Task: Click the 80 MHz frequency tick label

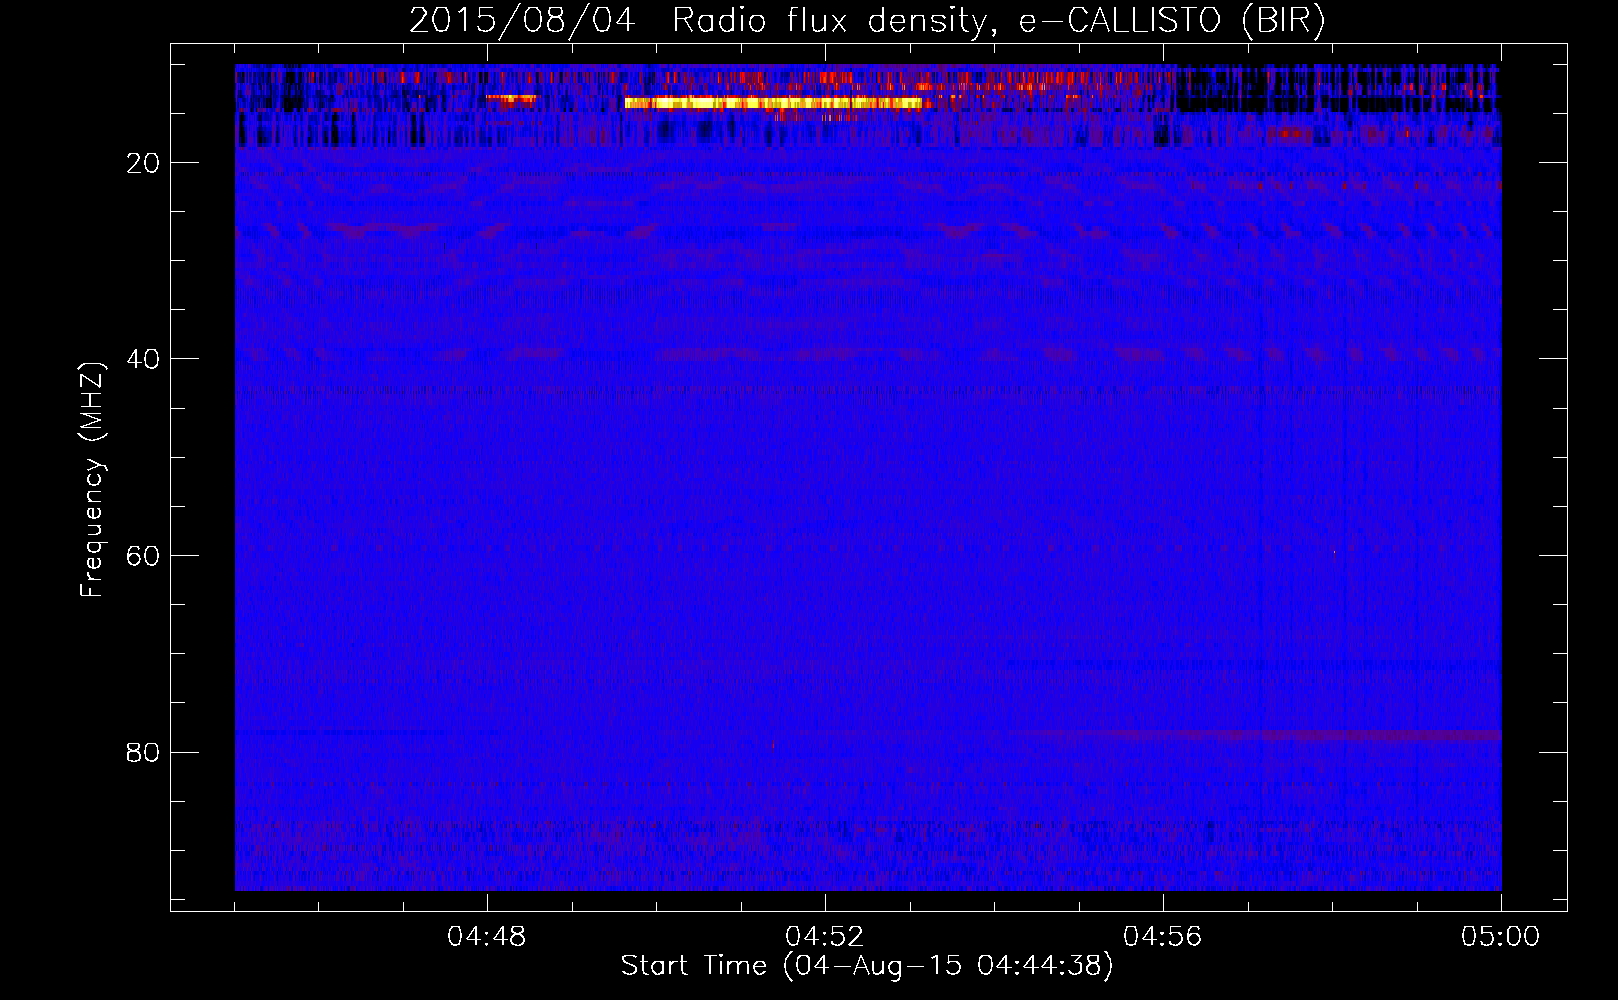Action: 143,752
